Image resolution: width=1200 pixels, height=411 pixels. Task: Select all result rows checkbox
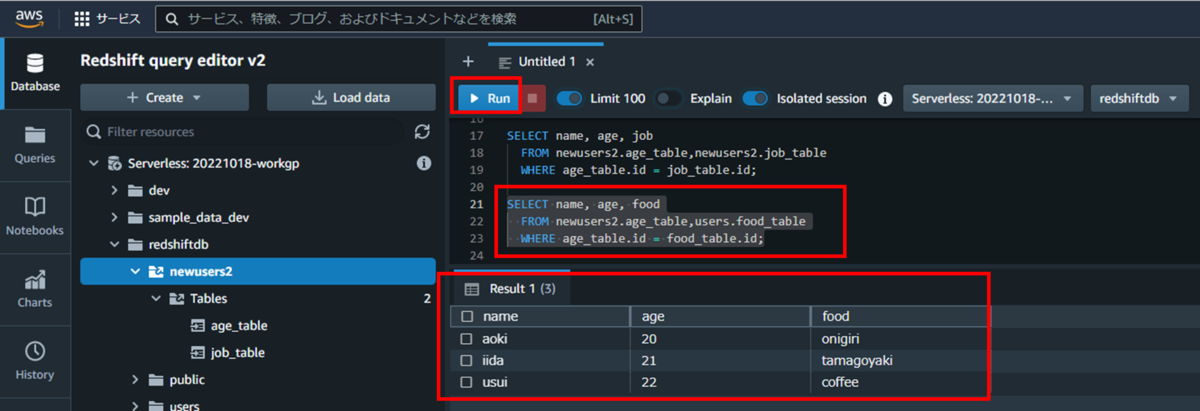[467, 316]
